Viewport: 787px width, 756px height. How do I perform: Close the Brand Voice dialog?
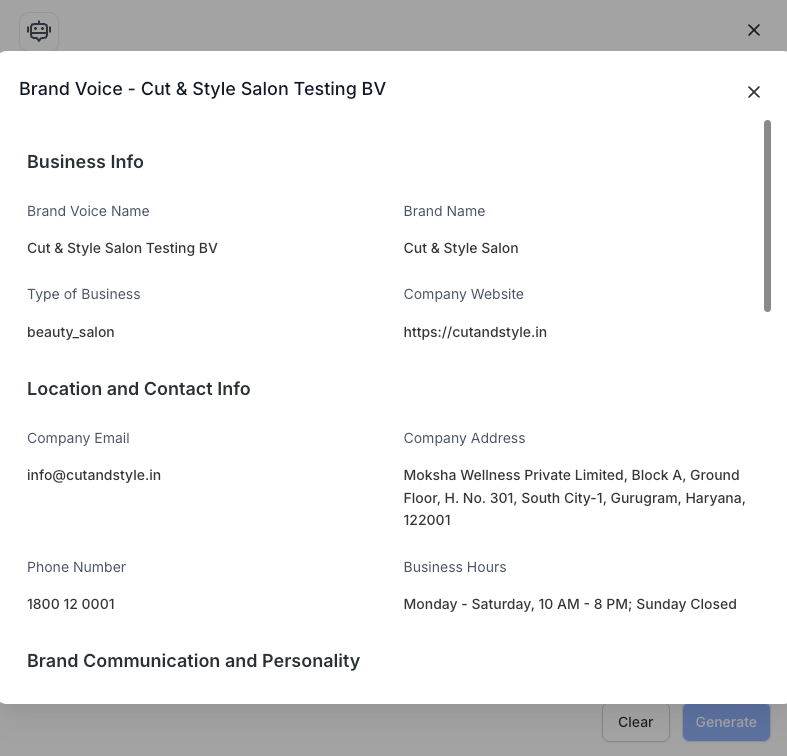[x=753, y=92]
